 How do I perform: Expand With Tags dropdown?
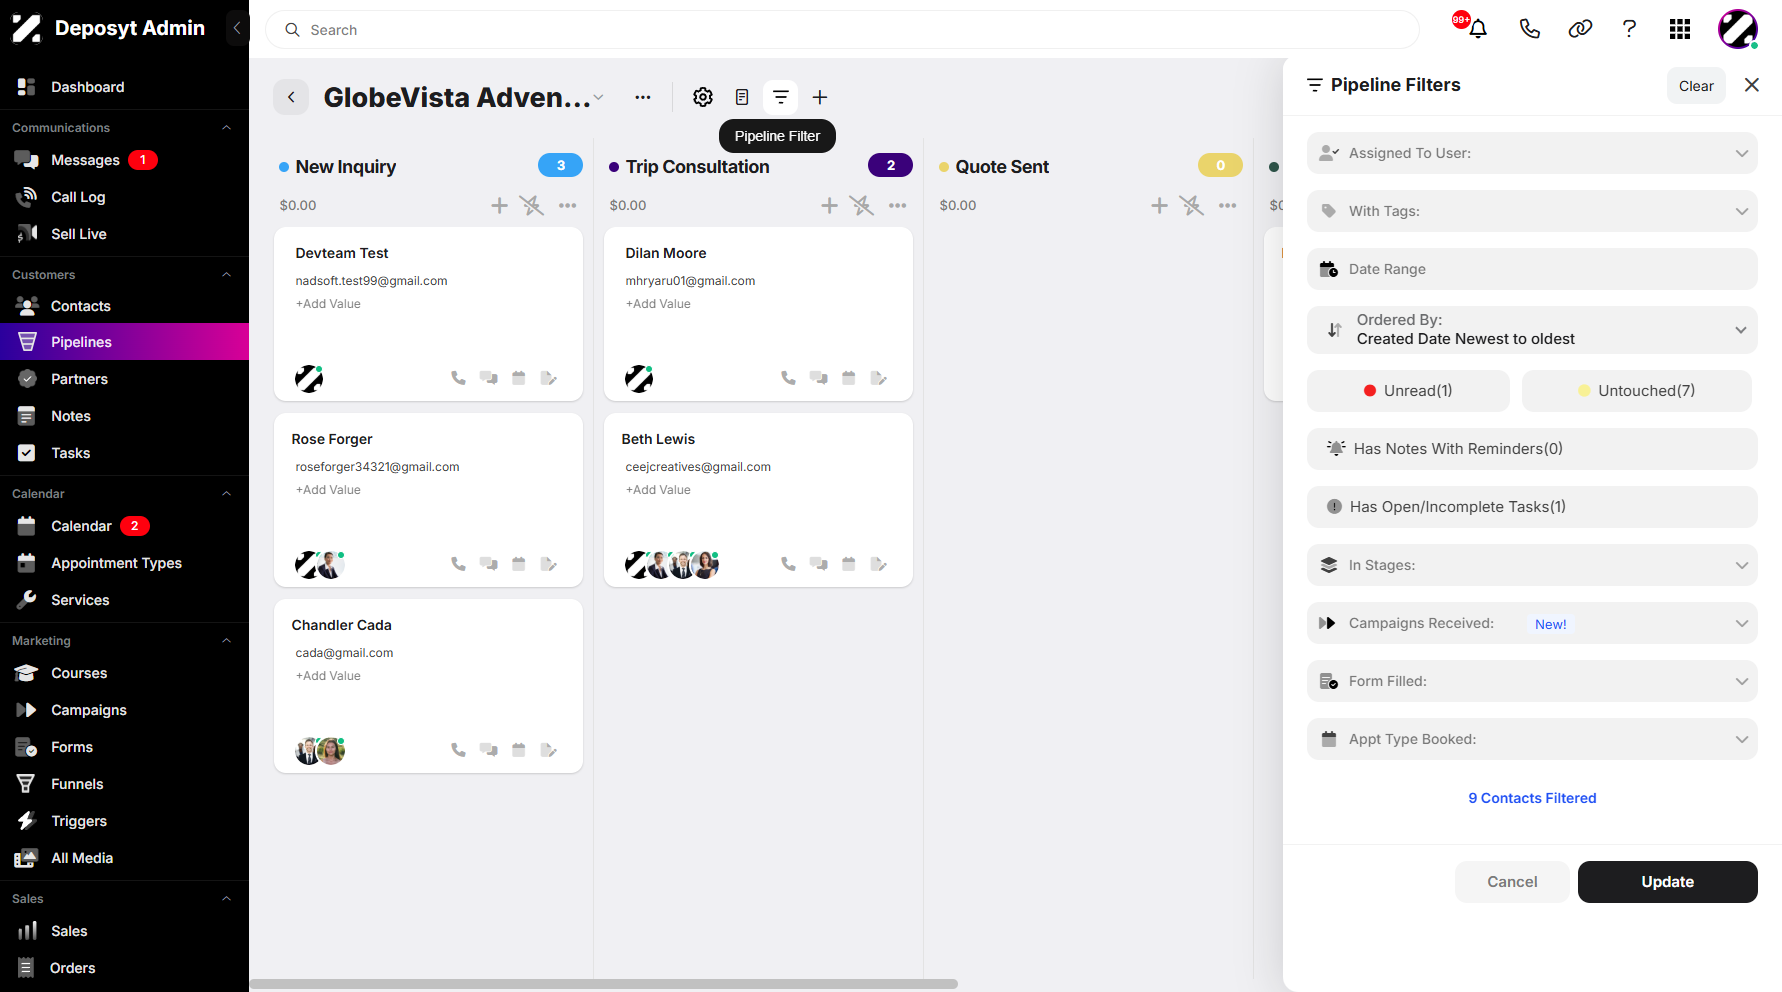coord(1532,211)
